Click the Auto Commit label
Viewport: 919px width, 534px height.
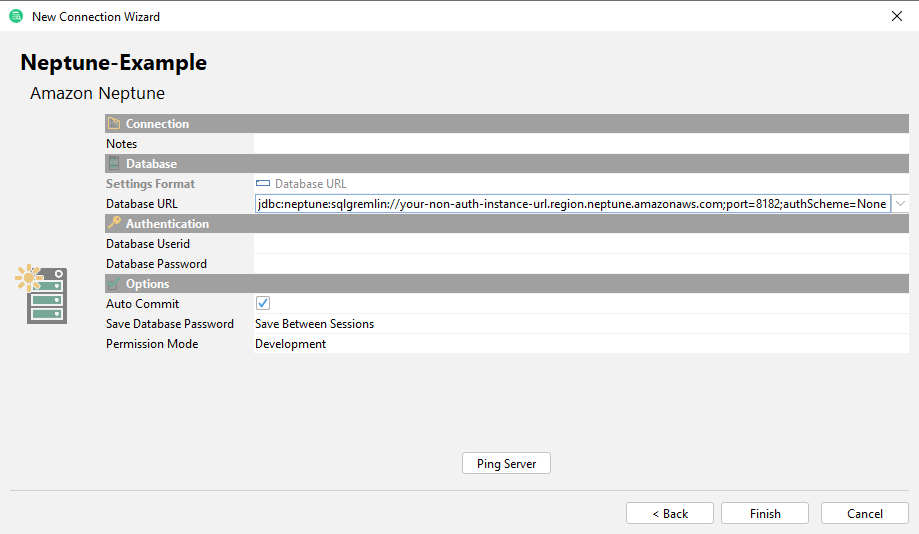point(142,304)
